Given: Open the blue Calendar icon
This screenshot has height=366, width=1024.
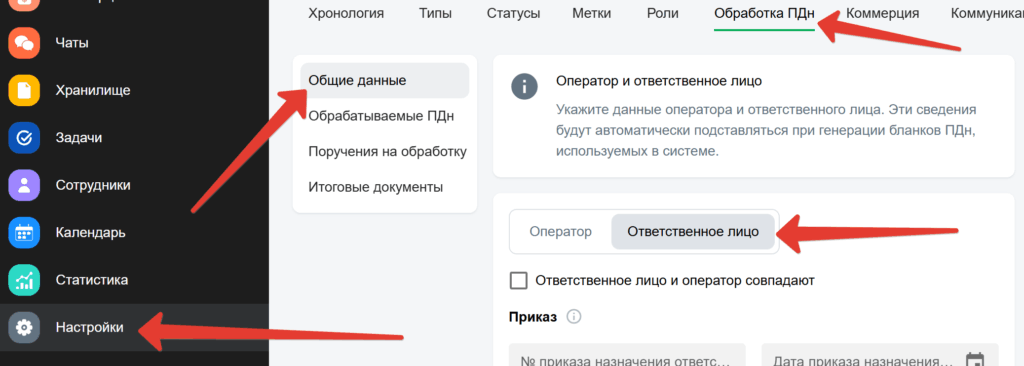Looking at the screenshot, I should (24, 233).
